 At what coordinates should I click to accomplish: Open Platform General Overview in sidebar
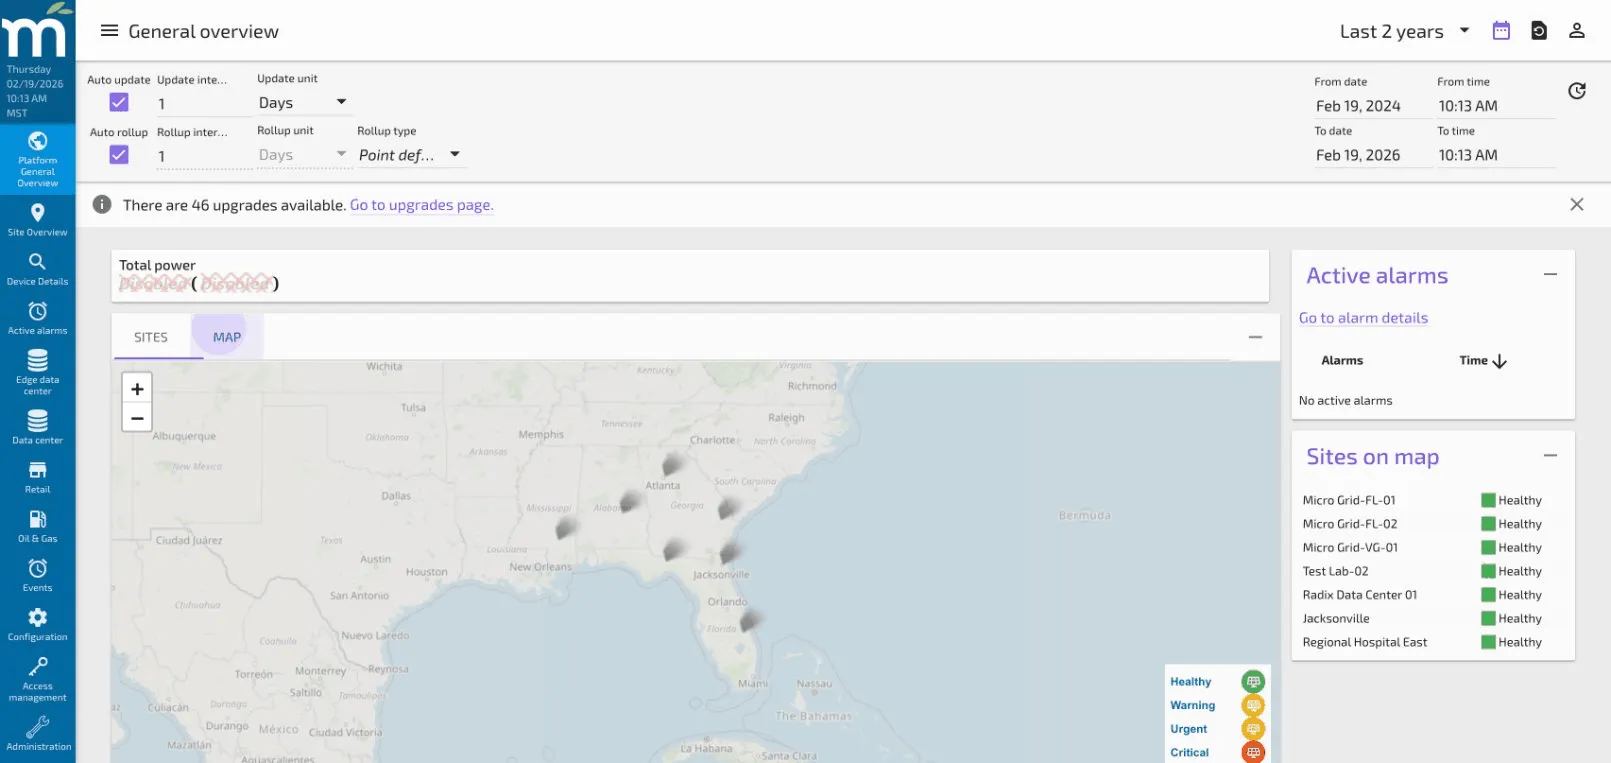(38, 159)
